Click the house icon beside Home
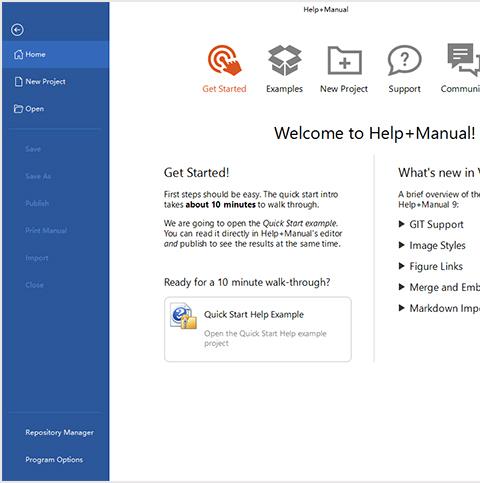This screenshot has width=480, height=483. point(19,54)
